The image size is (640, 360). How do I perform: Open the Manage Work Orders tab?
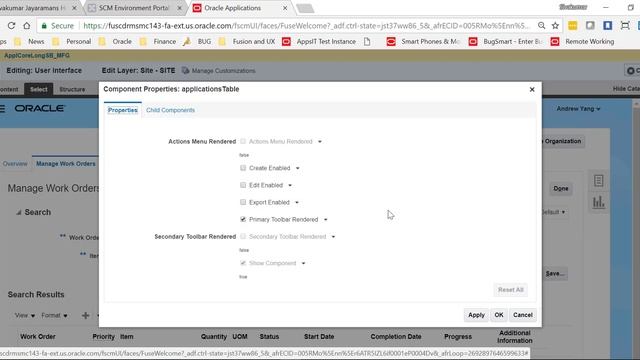pos(66,164)
